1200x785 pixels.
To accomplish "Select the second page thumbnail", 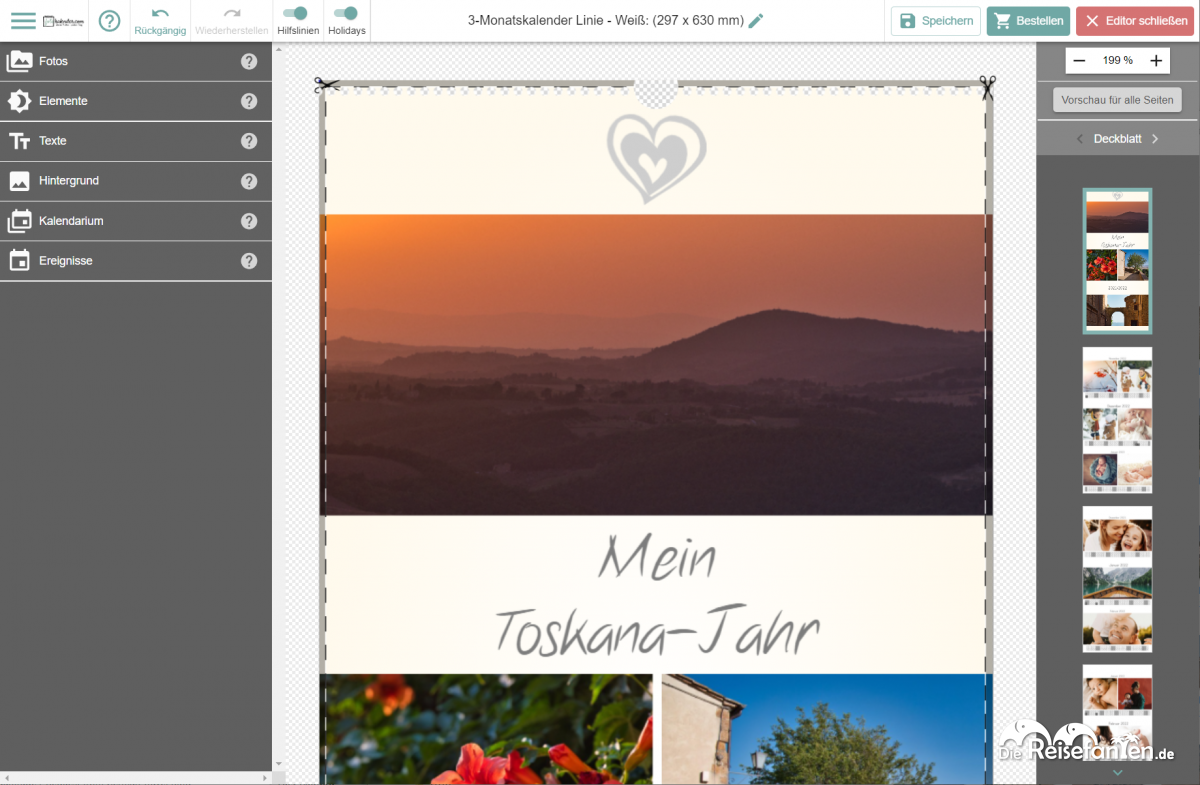I will tap(1117, 420).
